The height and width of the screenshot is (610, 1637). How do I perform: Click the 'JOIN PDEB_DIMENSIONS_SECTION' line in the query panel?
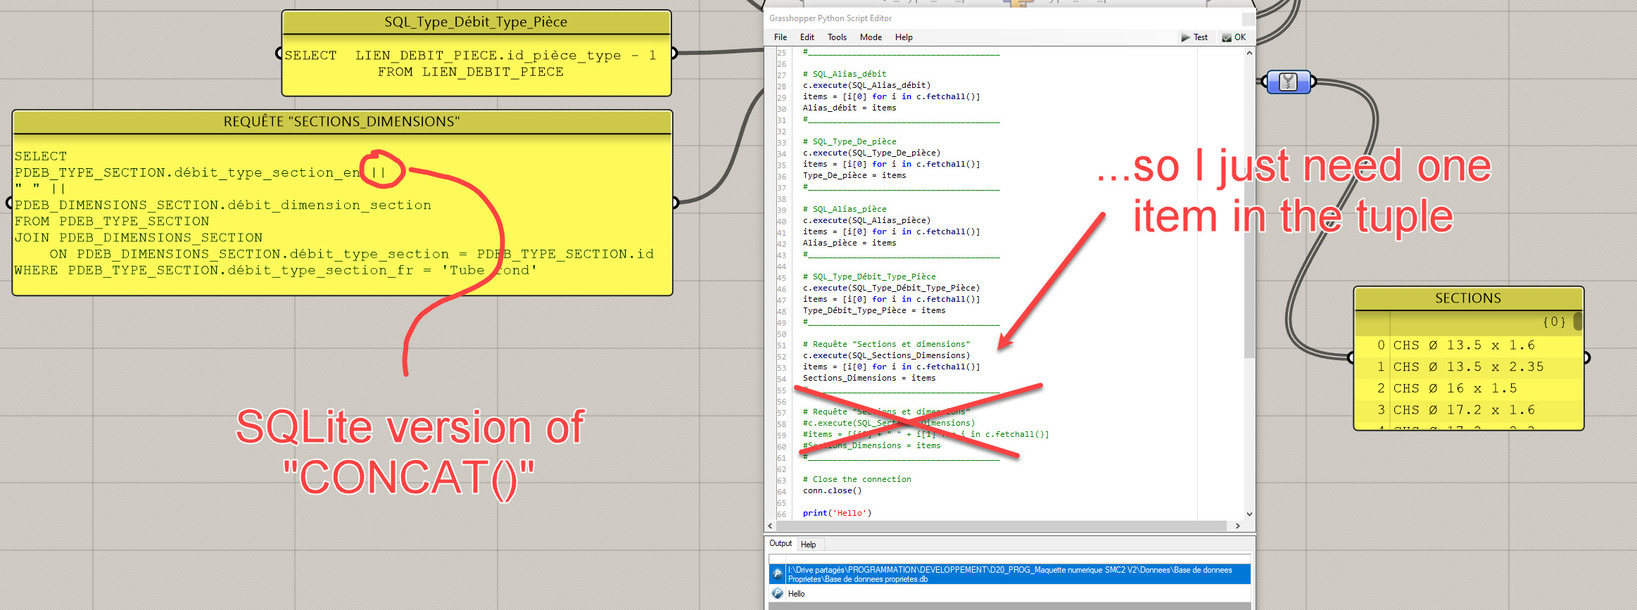pos(139,238)
